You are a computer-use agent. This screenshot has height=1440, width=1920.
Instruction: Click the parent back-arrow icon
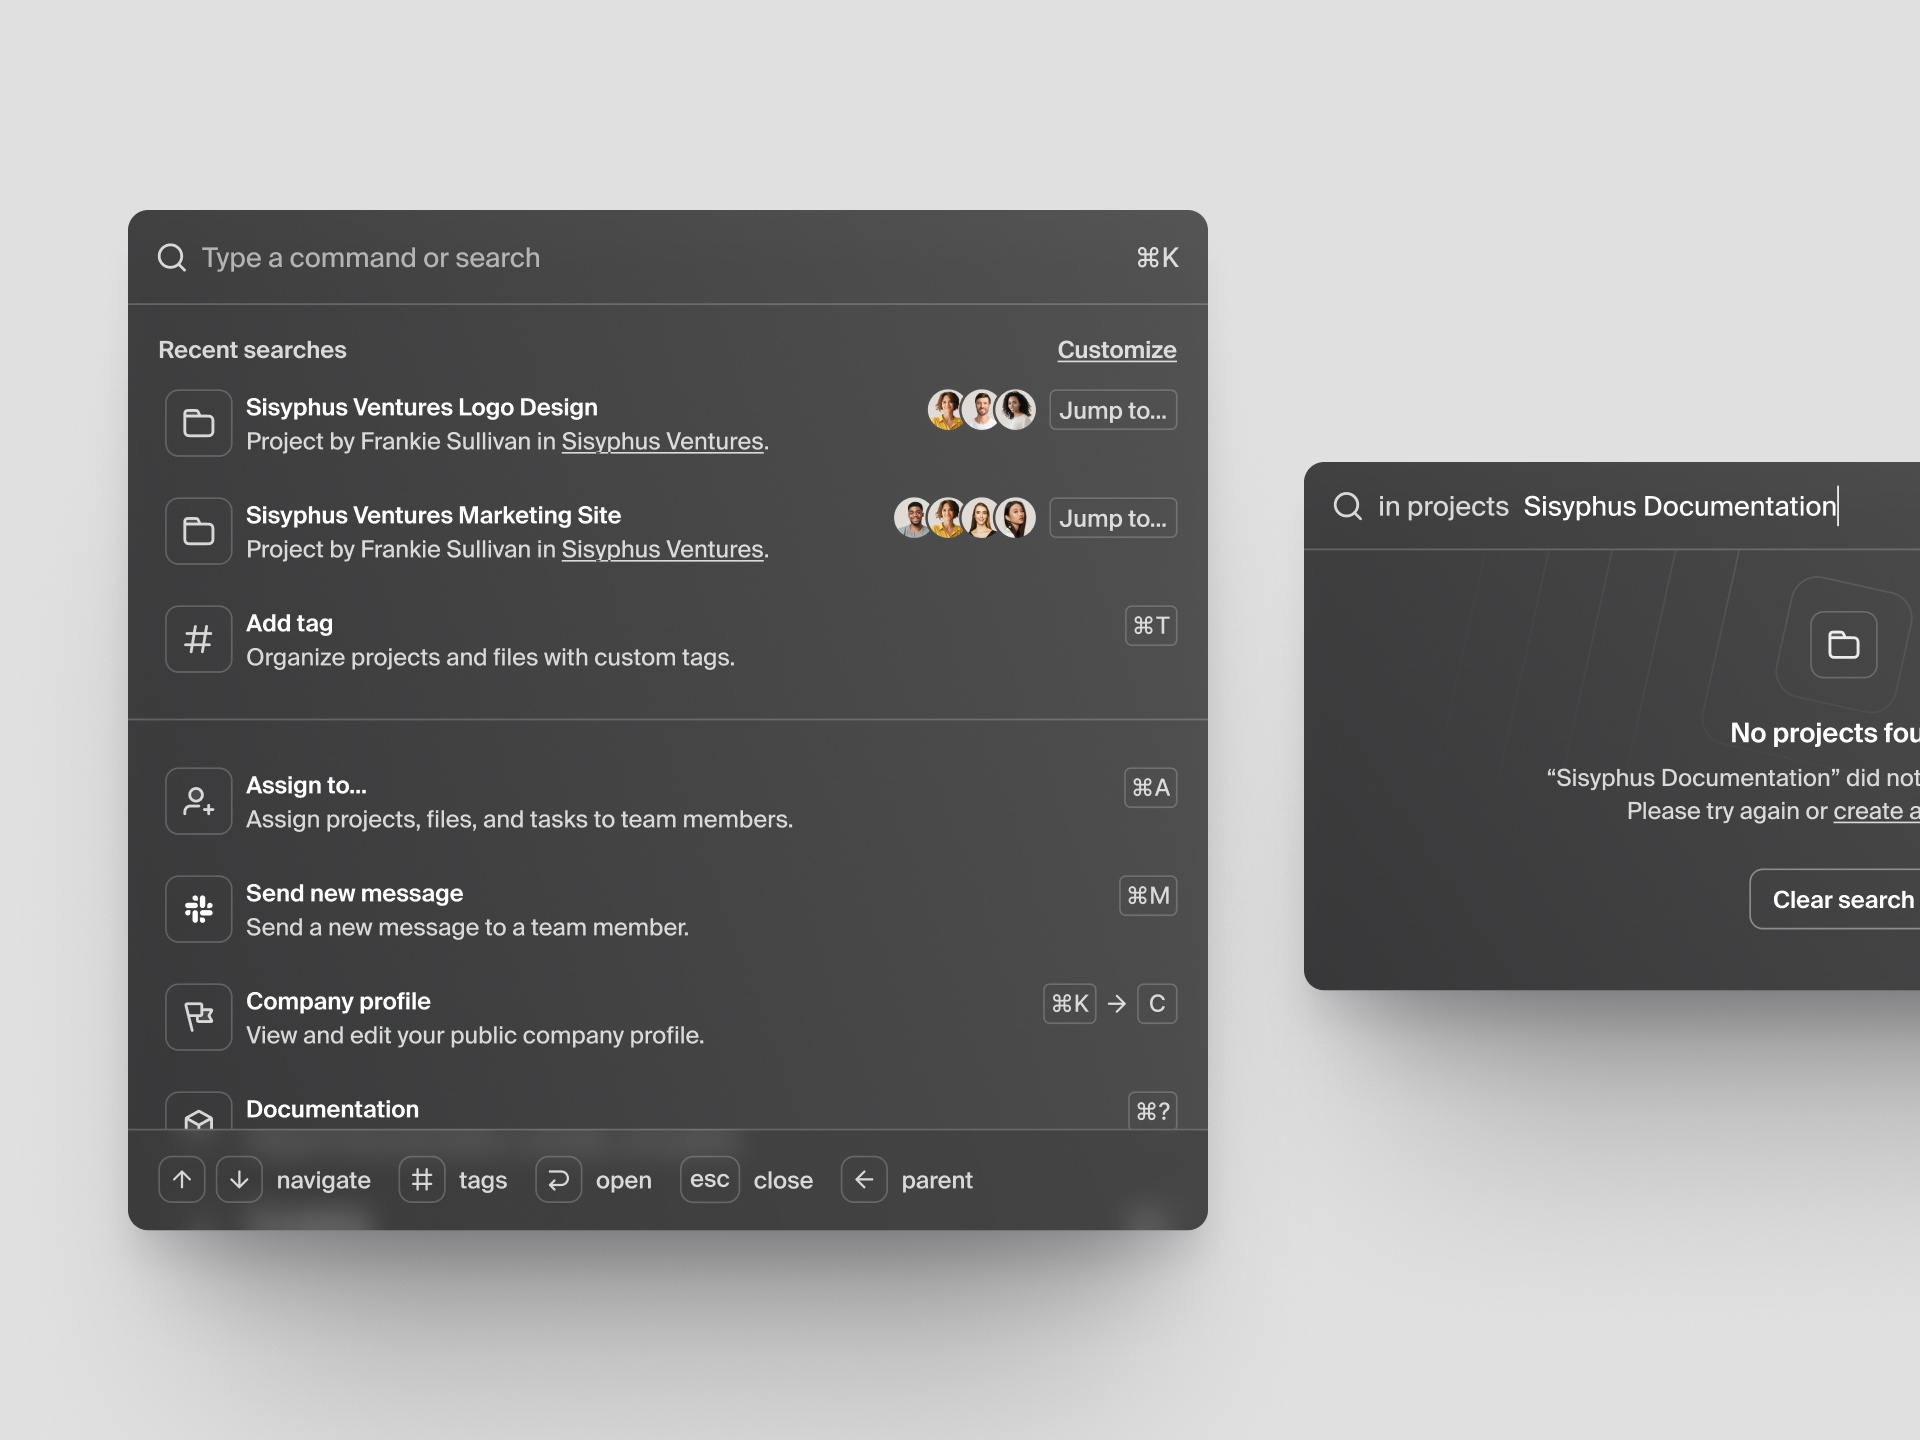tap(865, 1180)
